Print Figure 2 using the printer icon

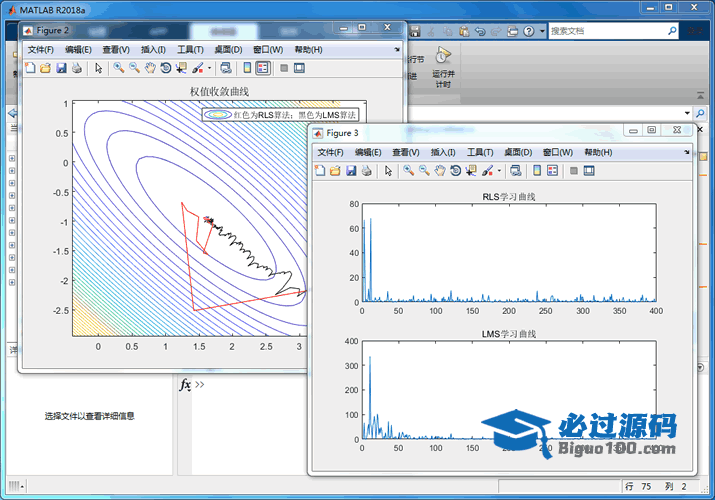coord(77,68)
